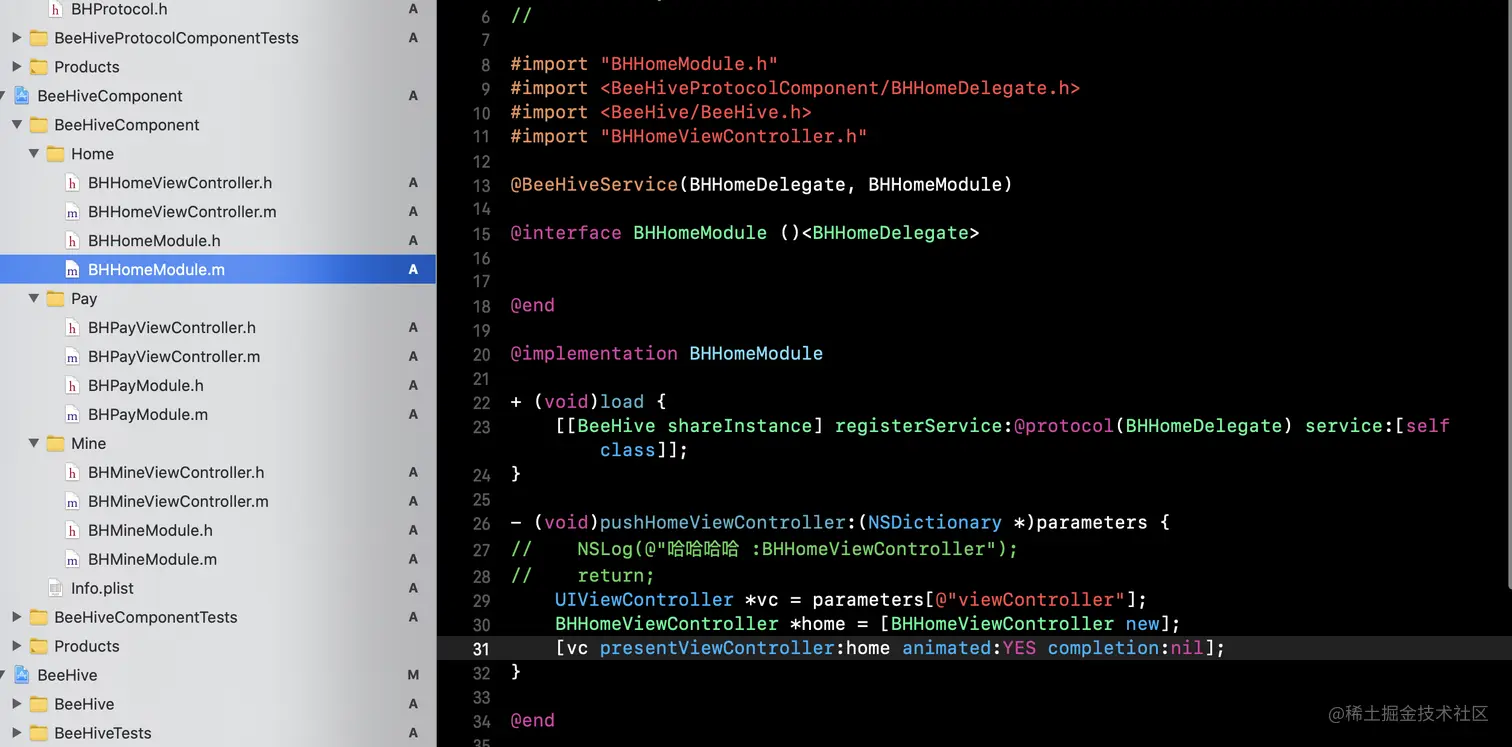Image resolution: width=1512 pixels, height=747 pixels.
Task: Expand the Products folder under BeeHiveProtocolComponentTests
Action: tap(16, 67)
